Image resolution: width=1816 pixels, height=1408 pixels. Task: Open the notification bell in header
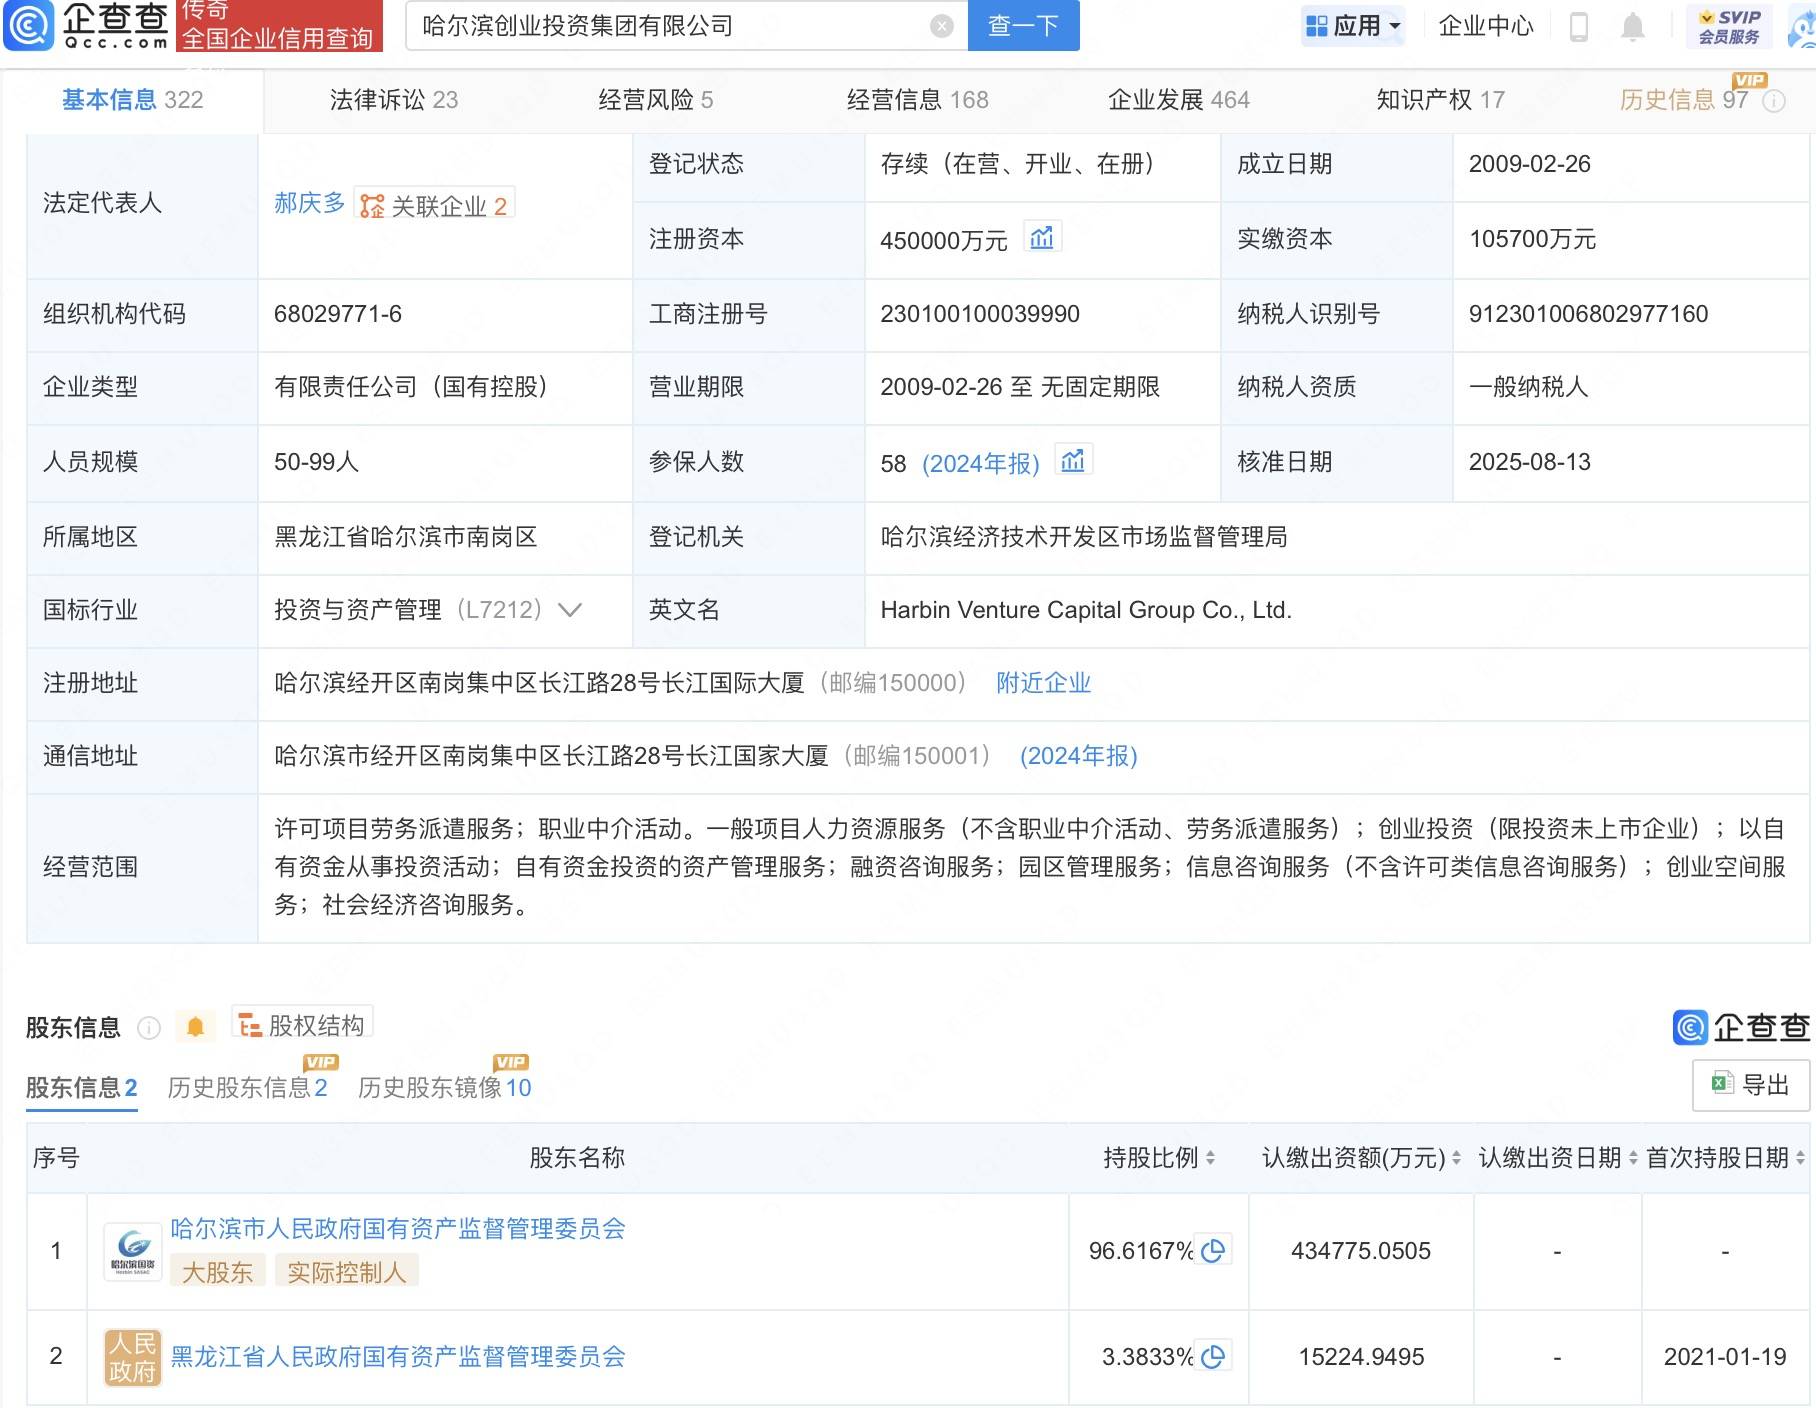pos(1632,27)
